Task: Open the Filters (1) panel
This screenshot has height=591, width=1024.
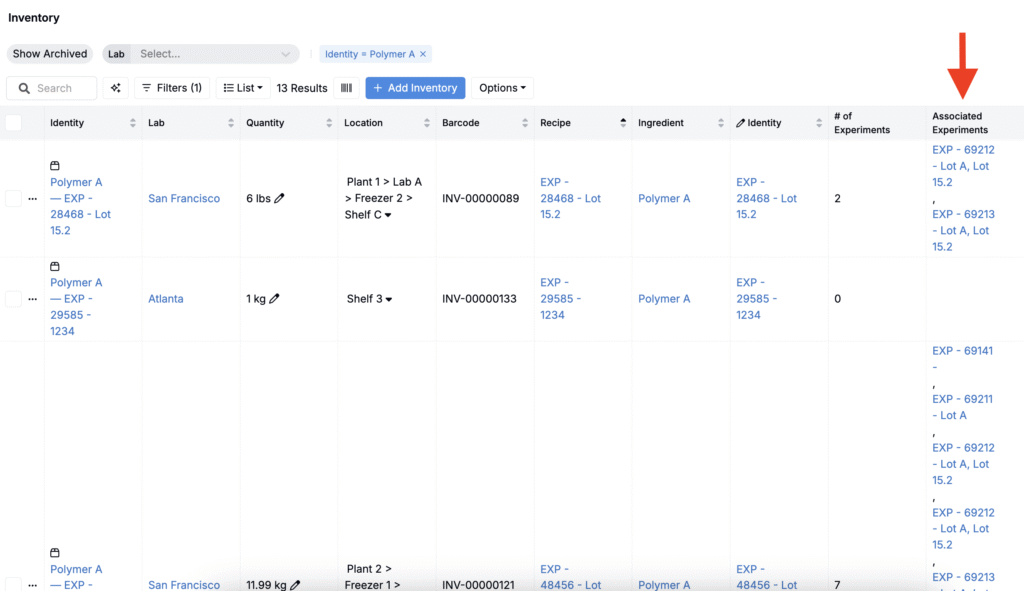Action: pyautogui.click(x=172, y=88)
